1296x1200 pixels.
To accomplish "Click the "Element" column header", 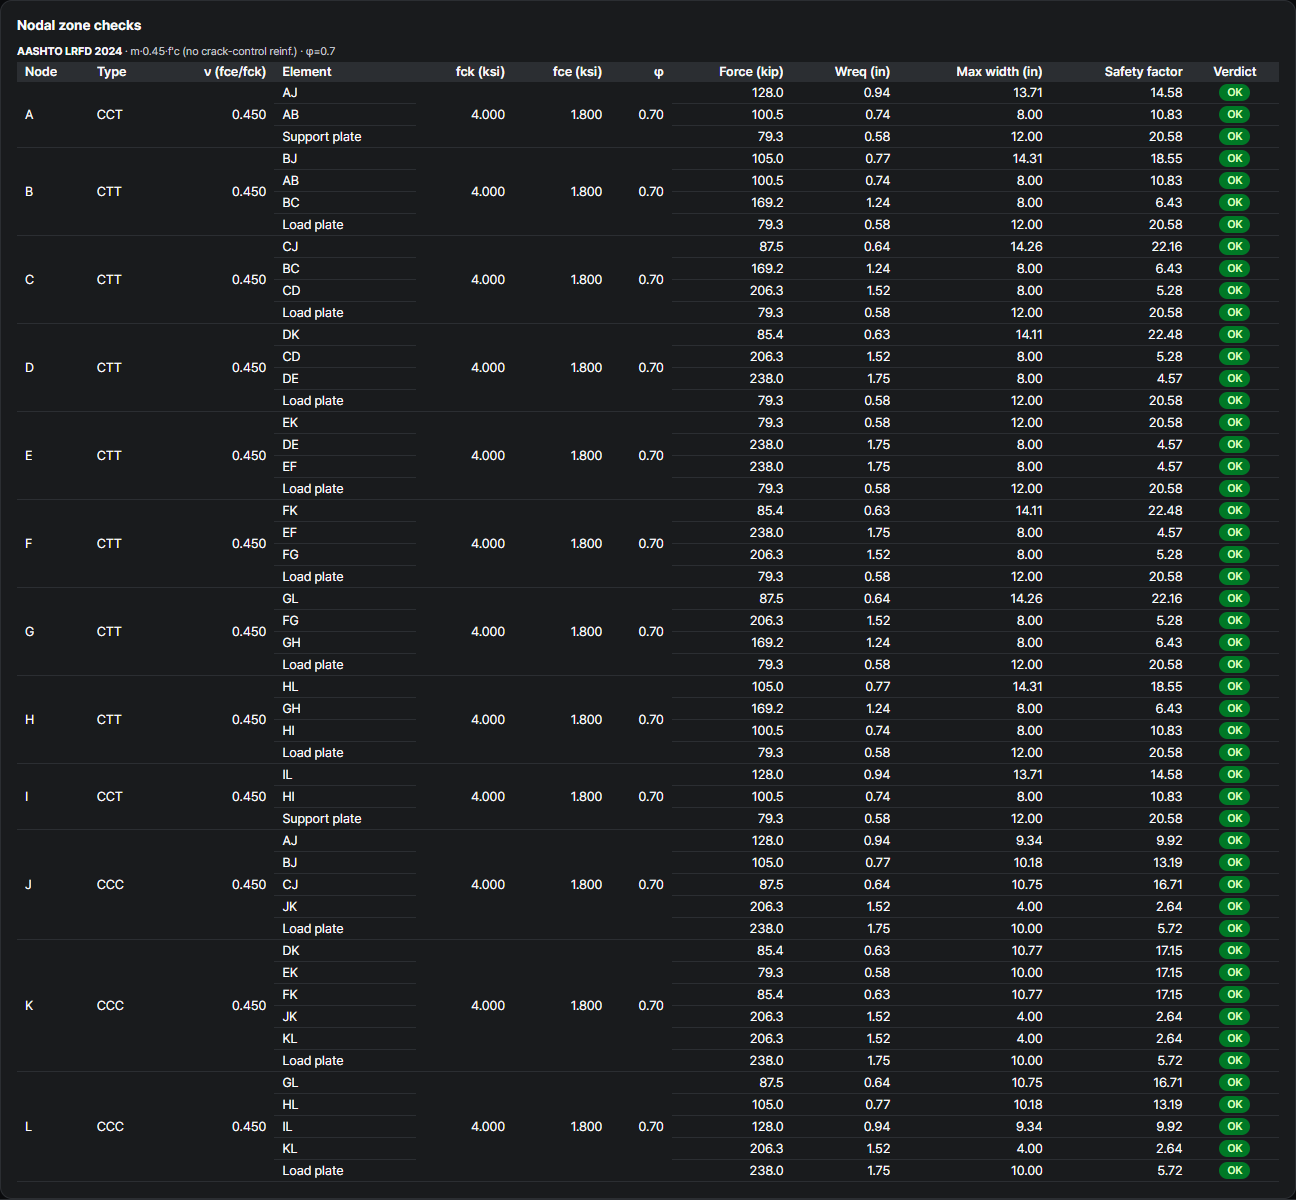I will 307,72.
